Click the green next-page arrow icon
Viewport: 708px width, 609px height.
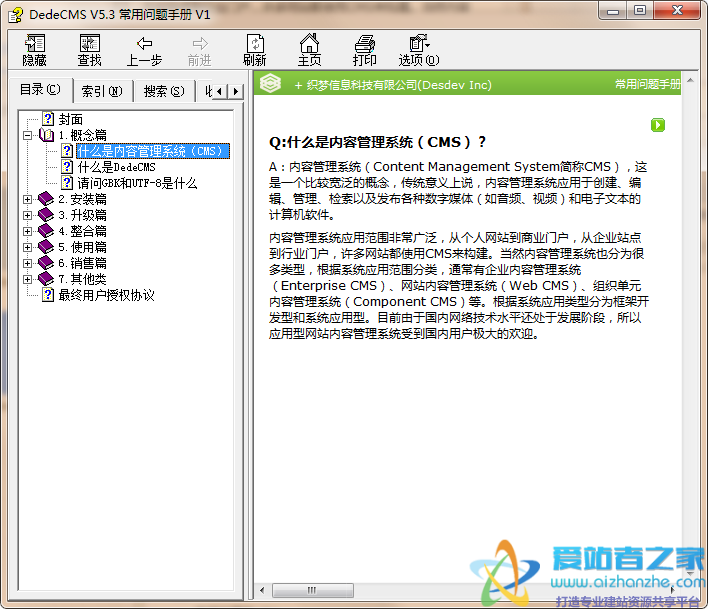(658, 125)
